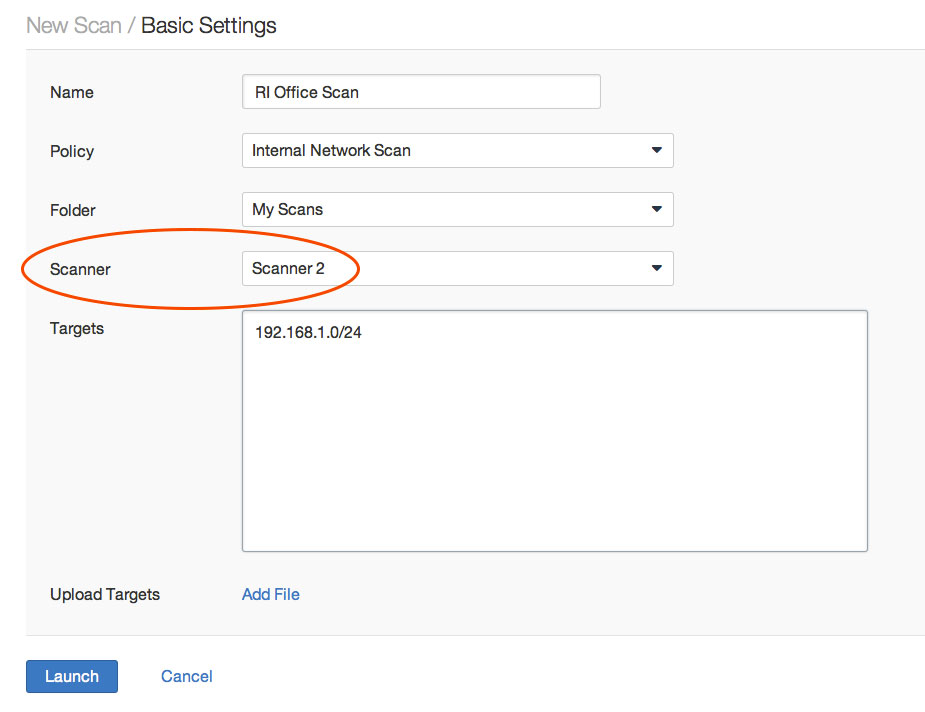Click the Basic Settings heading
Image resolution: width=925 pixels, height=712 pixels.
point(209,25)
